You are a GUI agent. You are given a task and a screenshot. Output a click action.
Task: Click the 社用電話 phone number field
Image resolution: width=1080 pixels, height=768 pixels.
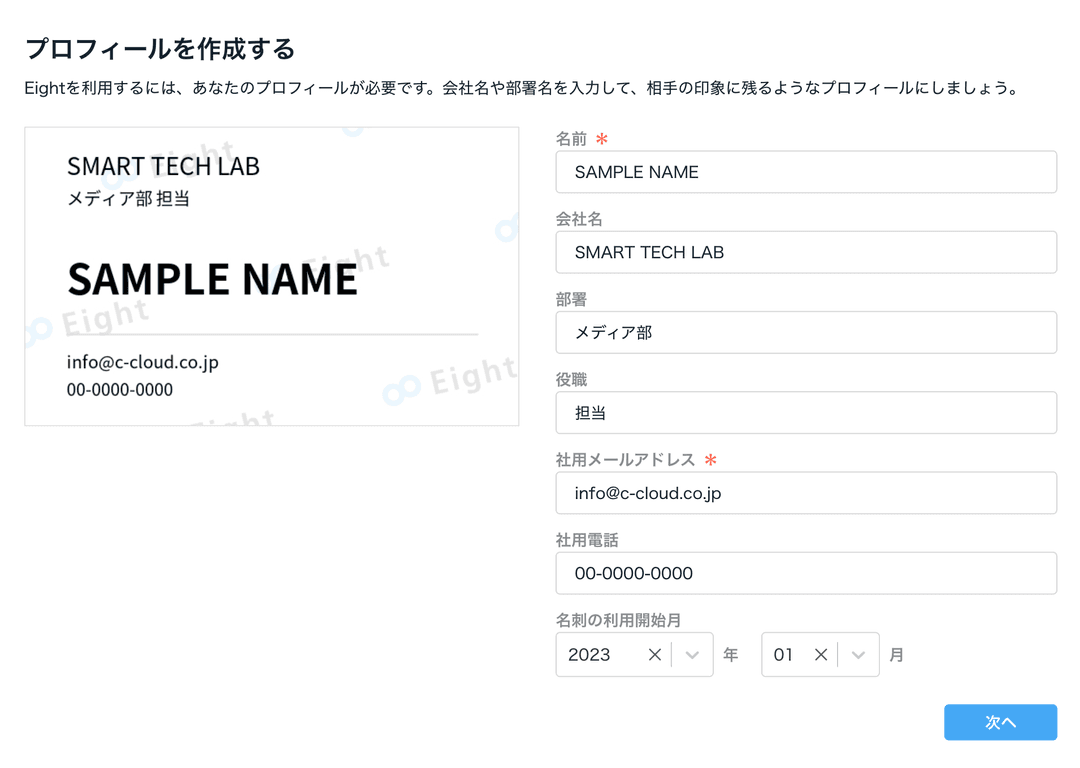pyautogui.click(x=805, y=573)
